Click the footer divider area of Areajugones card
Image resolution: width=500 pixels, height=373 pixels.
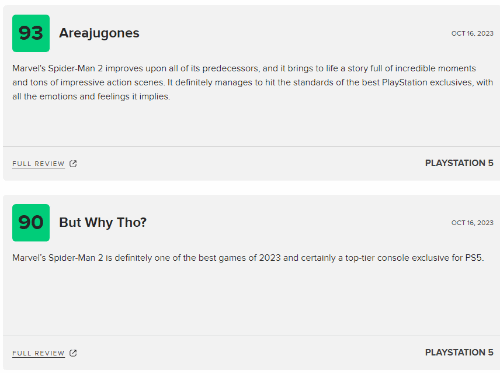pyautogui.click(x=252, y=146)
